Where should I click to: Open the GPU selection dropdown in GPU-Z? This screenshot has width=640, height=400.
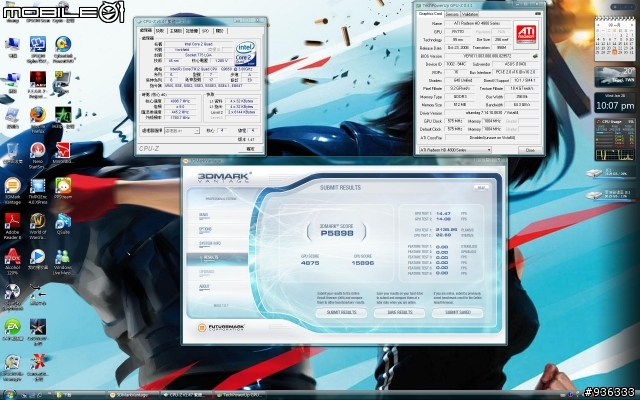coord(455,150)
